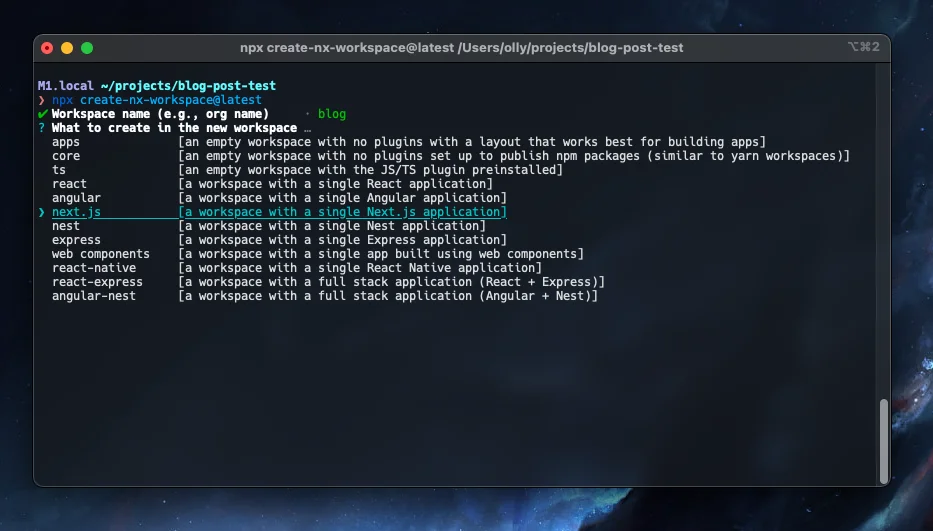Viewport: 933px width, 531px height.
Task: Click the ⌥⌘2 shortcut indicator in title bar
Action: click(862, 47)
